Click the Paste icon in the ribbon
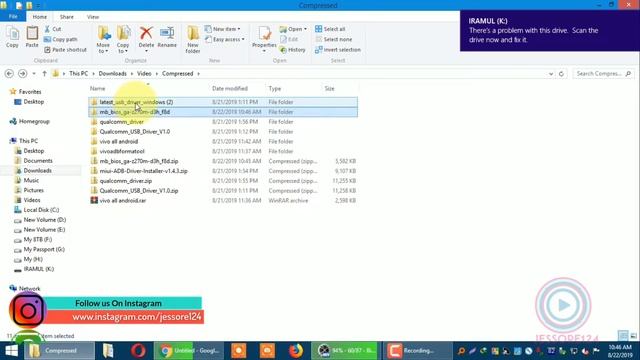The width and height of the screenshot is (640, 360). pyautogui.click(x=32, y=36)
